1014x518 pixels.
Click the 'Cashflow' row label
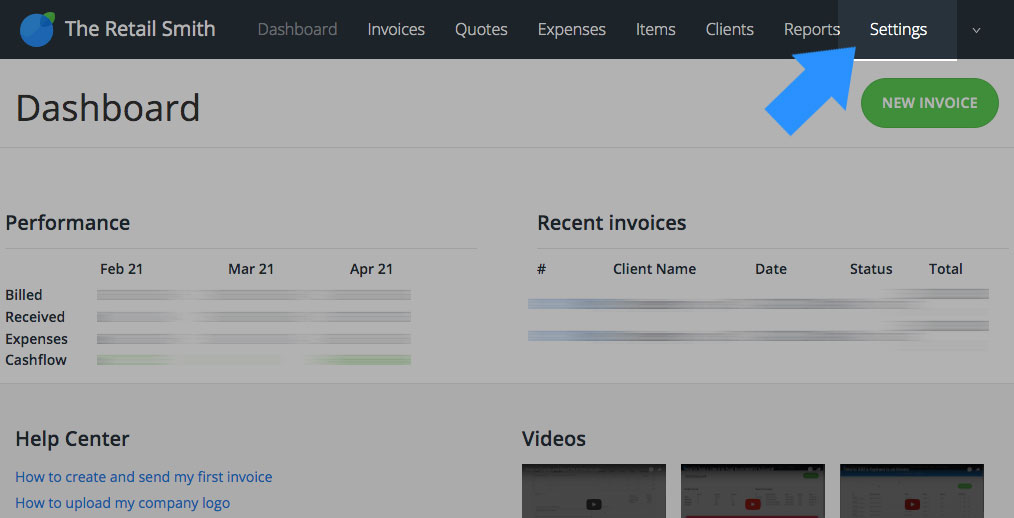click(x=36, y=360)
